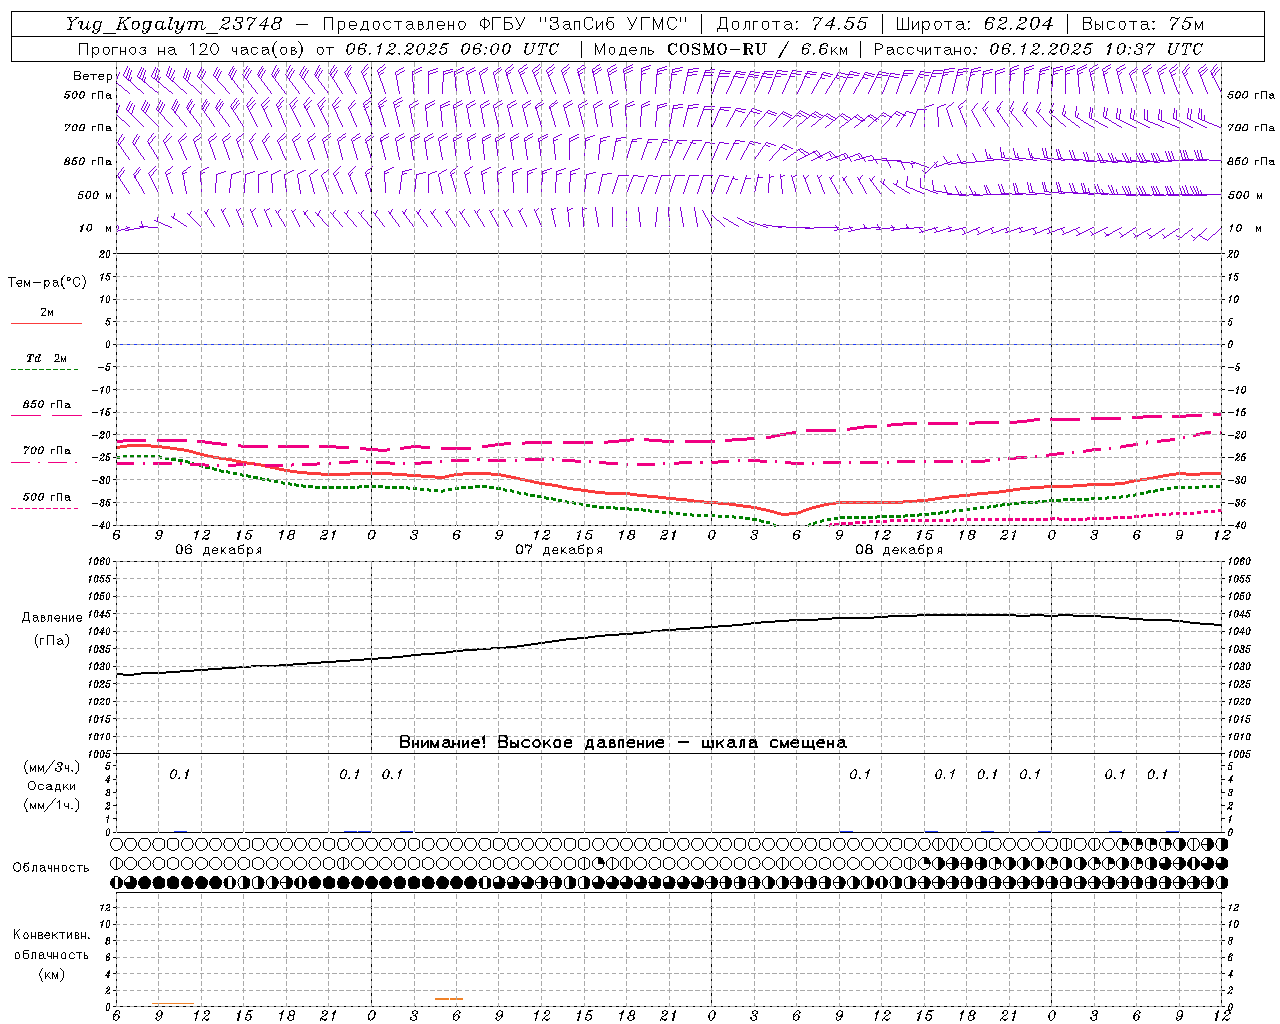
Task: Click the Модель COSMO-RU / 6.6км label
Action: coord(721,49)
